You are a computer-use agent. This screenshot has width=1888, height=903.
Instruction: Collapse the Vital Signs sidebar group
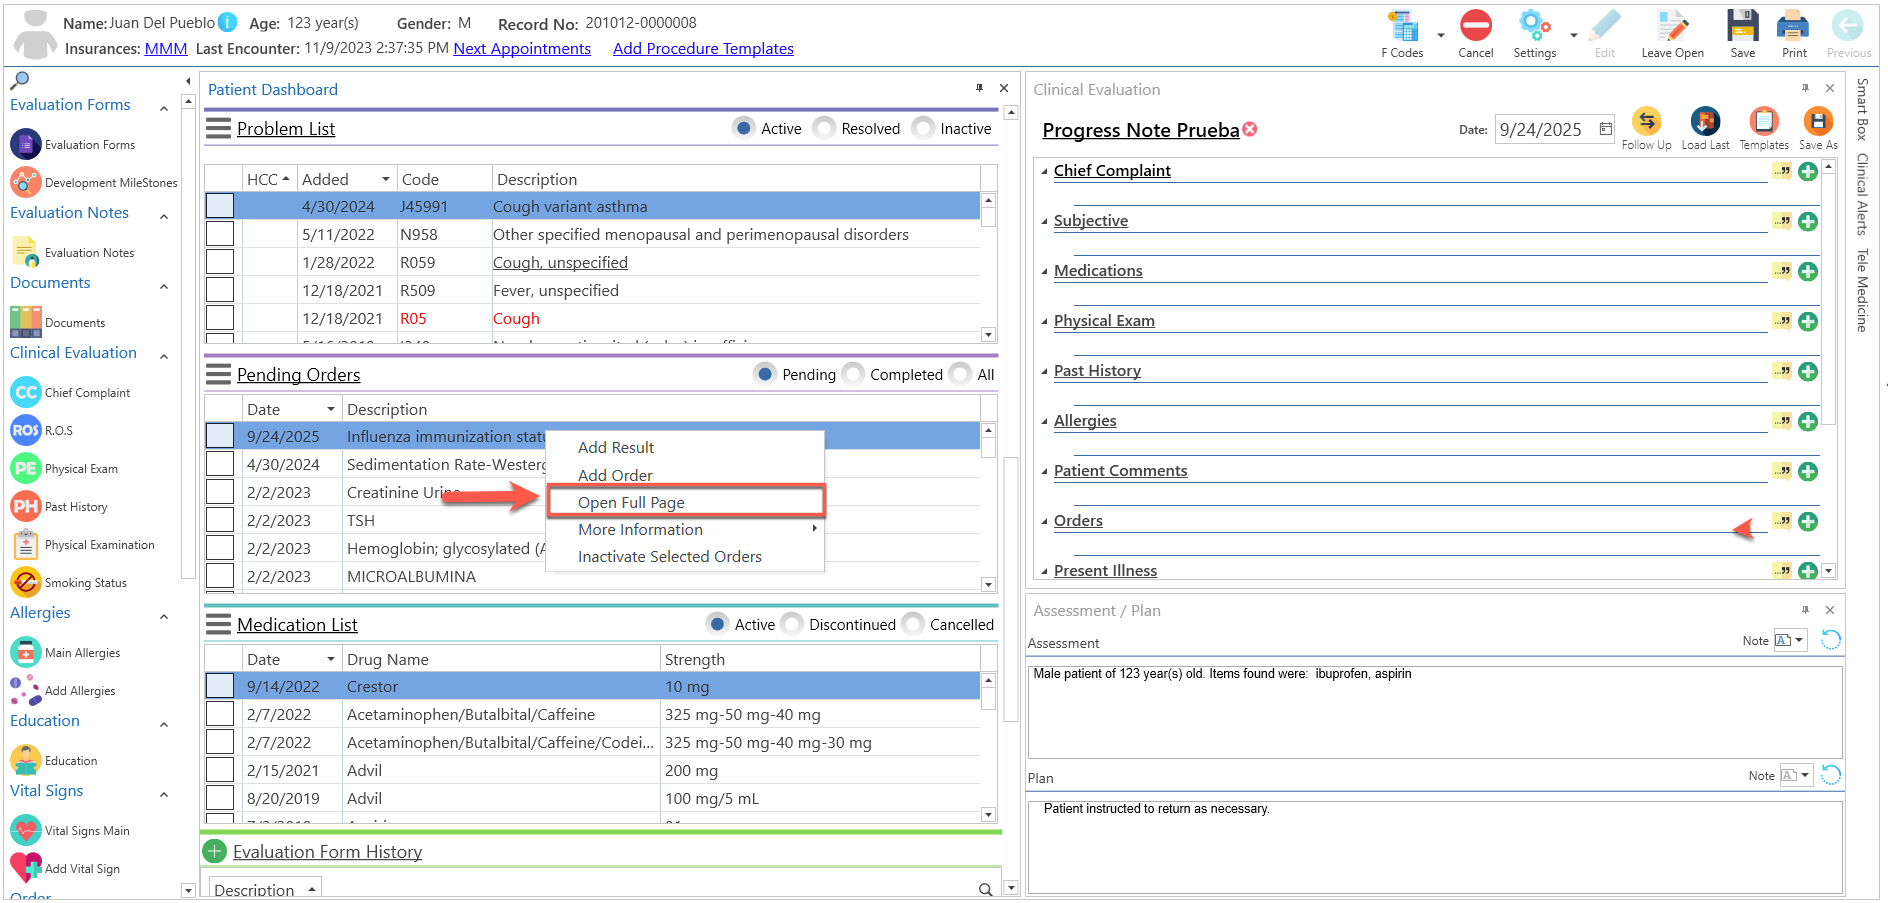click(164, 794)
